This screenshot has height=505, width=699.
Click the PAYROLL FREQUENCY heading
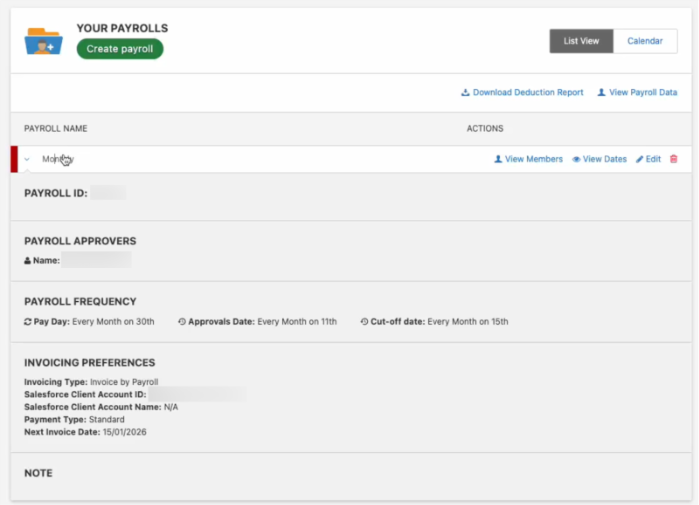tap(80, 302)
